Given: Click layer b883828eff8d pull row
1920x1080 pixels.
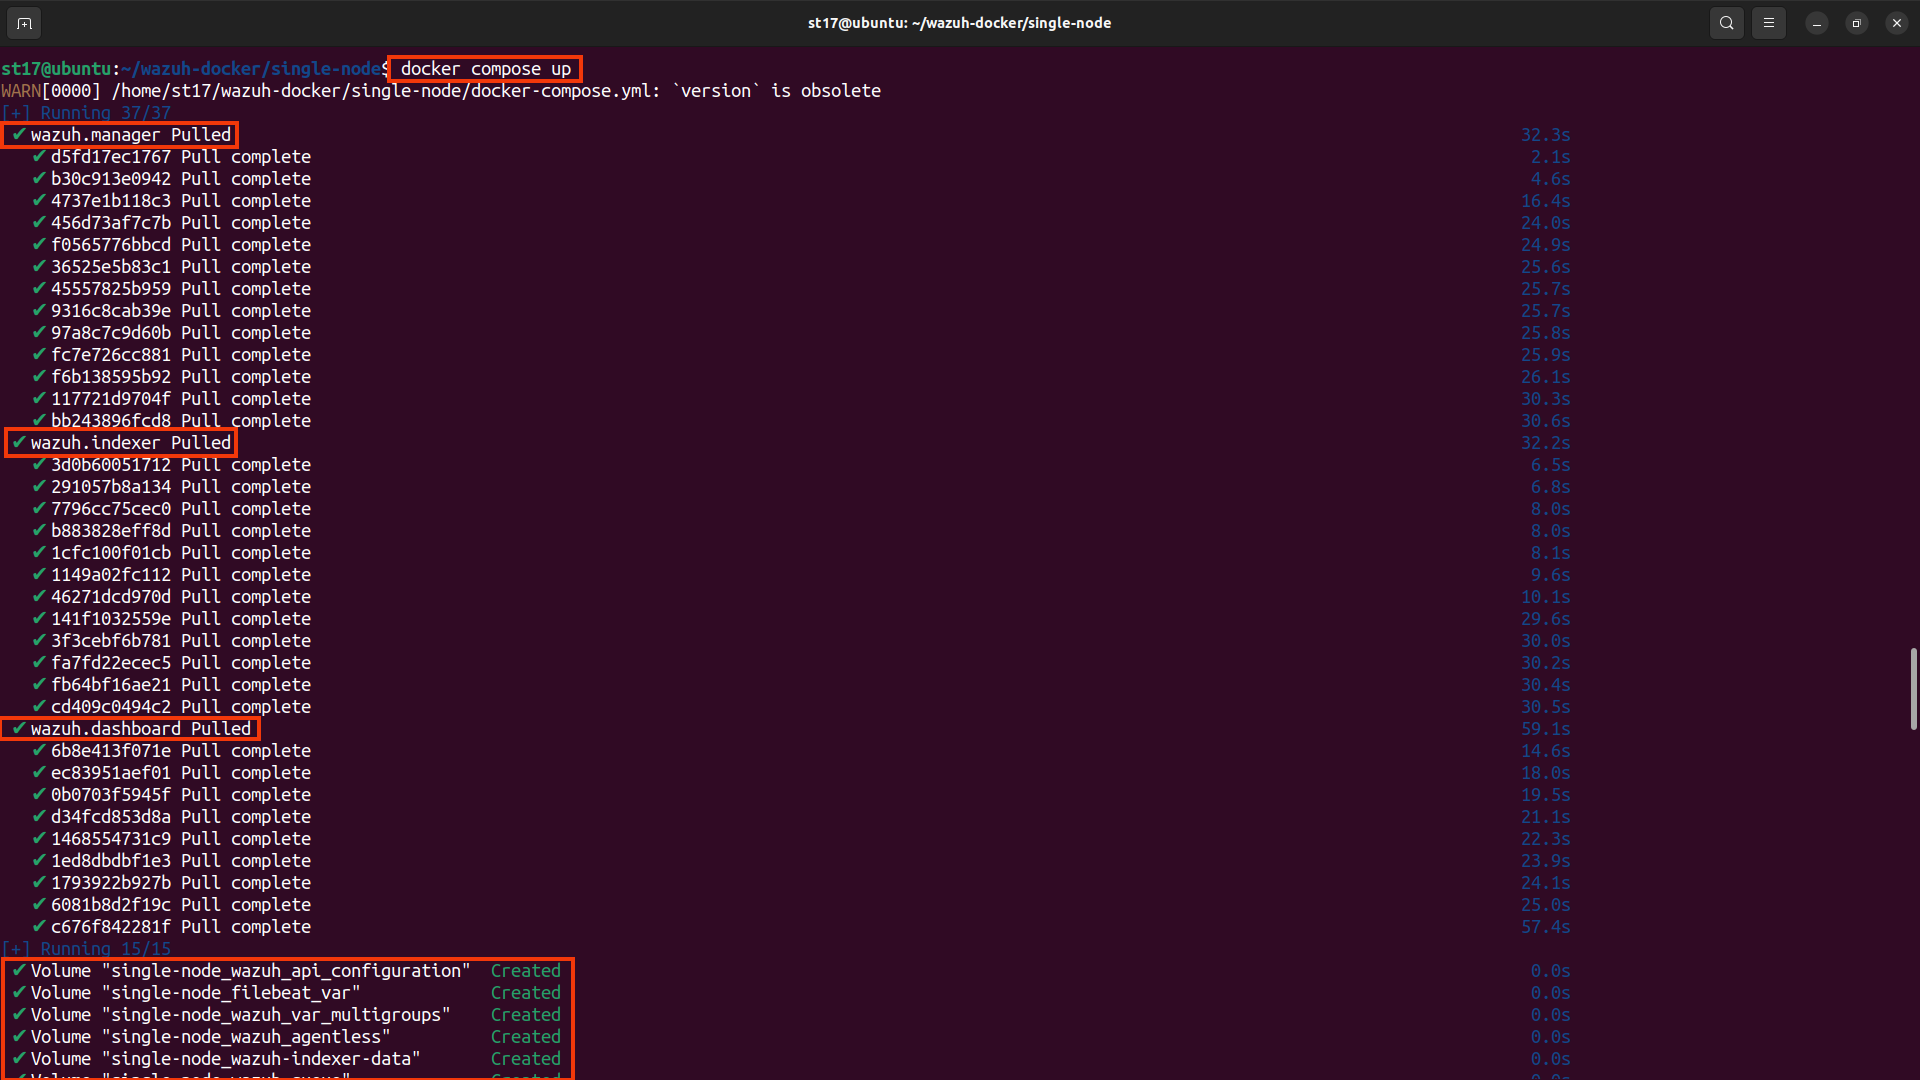Looking at the screenshot, I should pos(171,531).
